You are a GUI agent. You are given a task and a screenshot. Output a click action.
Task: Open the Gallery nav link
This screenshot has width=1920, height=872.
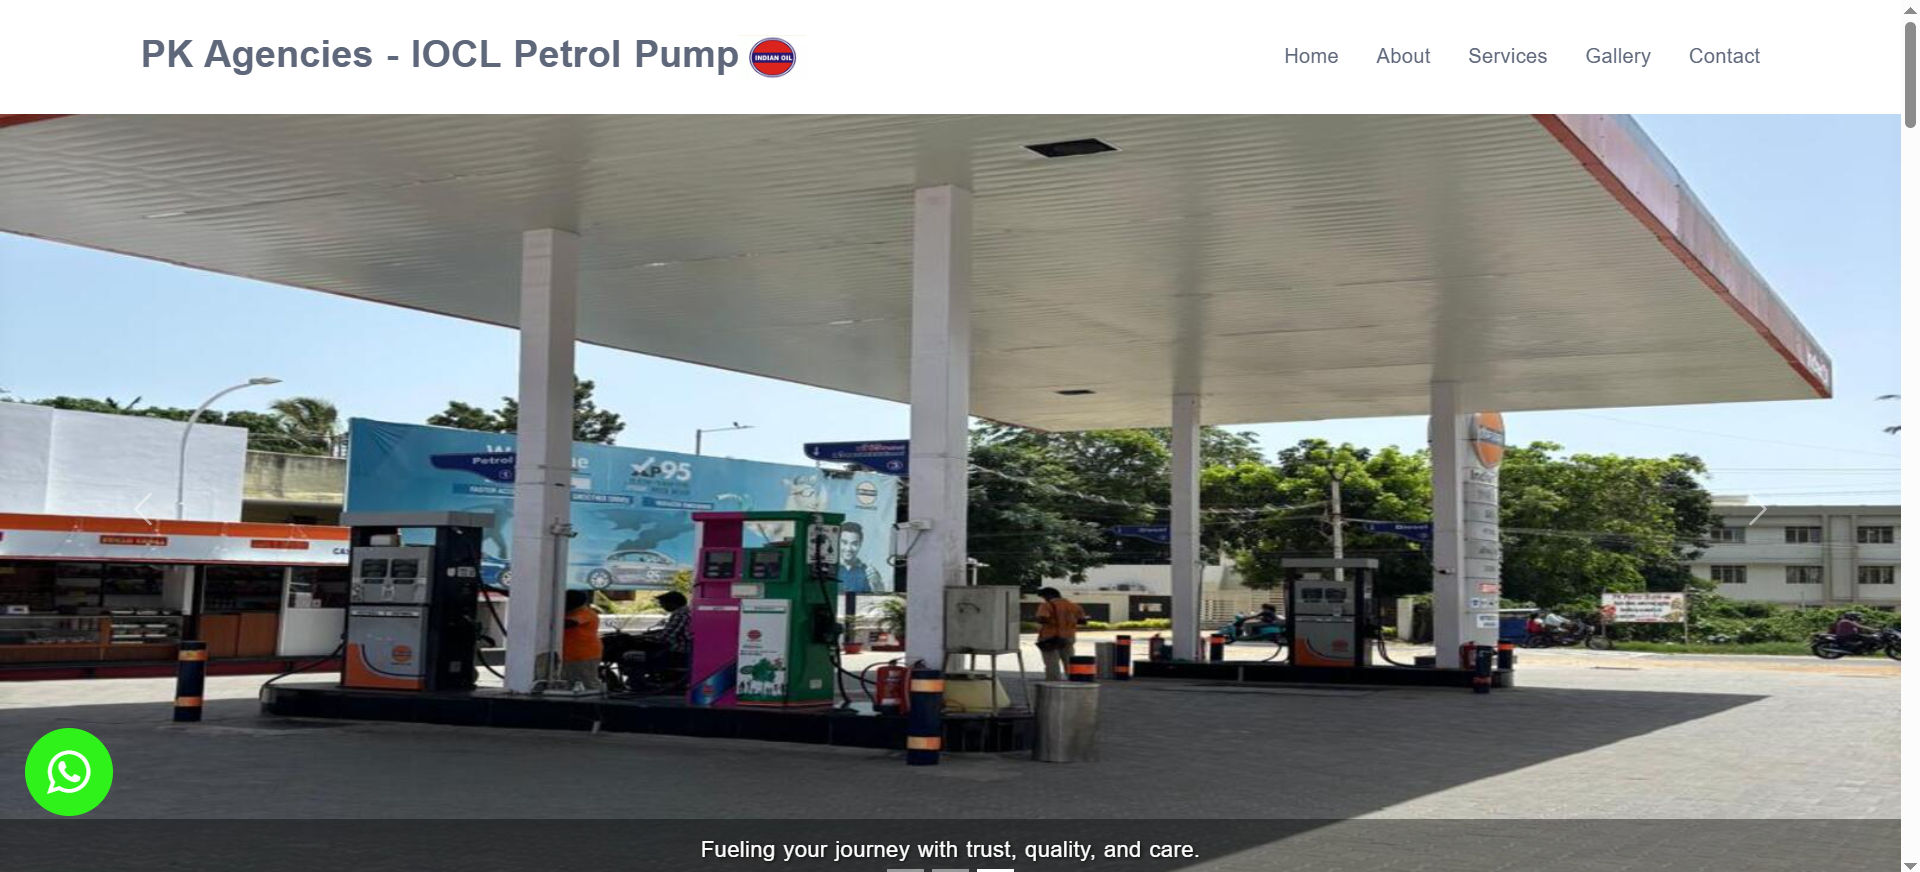1618,56
